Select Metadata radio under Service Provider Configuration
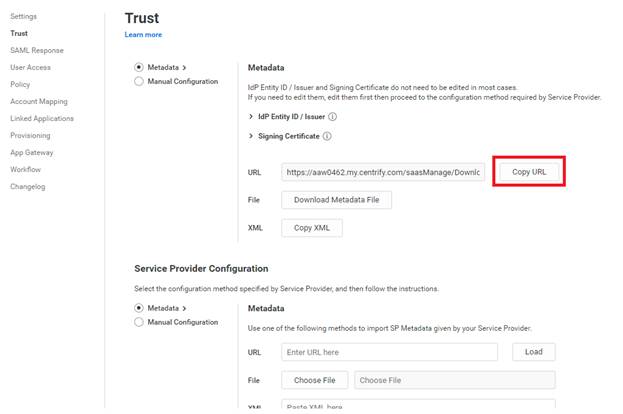This screenshot has height=414, width=623. tap(139, 308)
